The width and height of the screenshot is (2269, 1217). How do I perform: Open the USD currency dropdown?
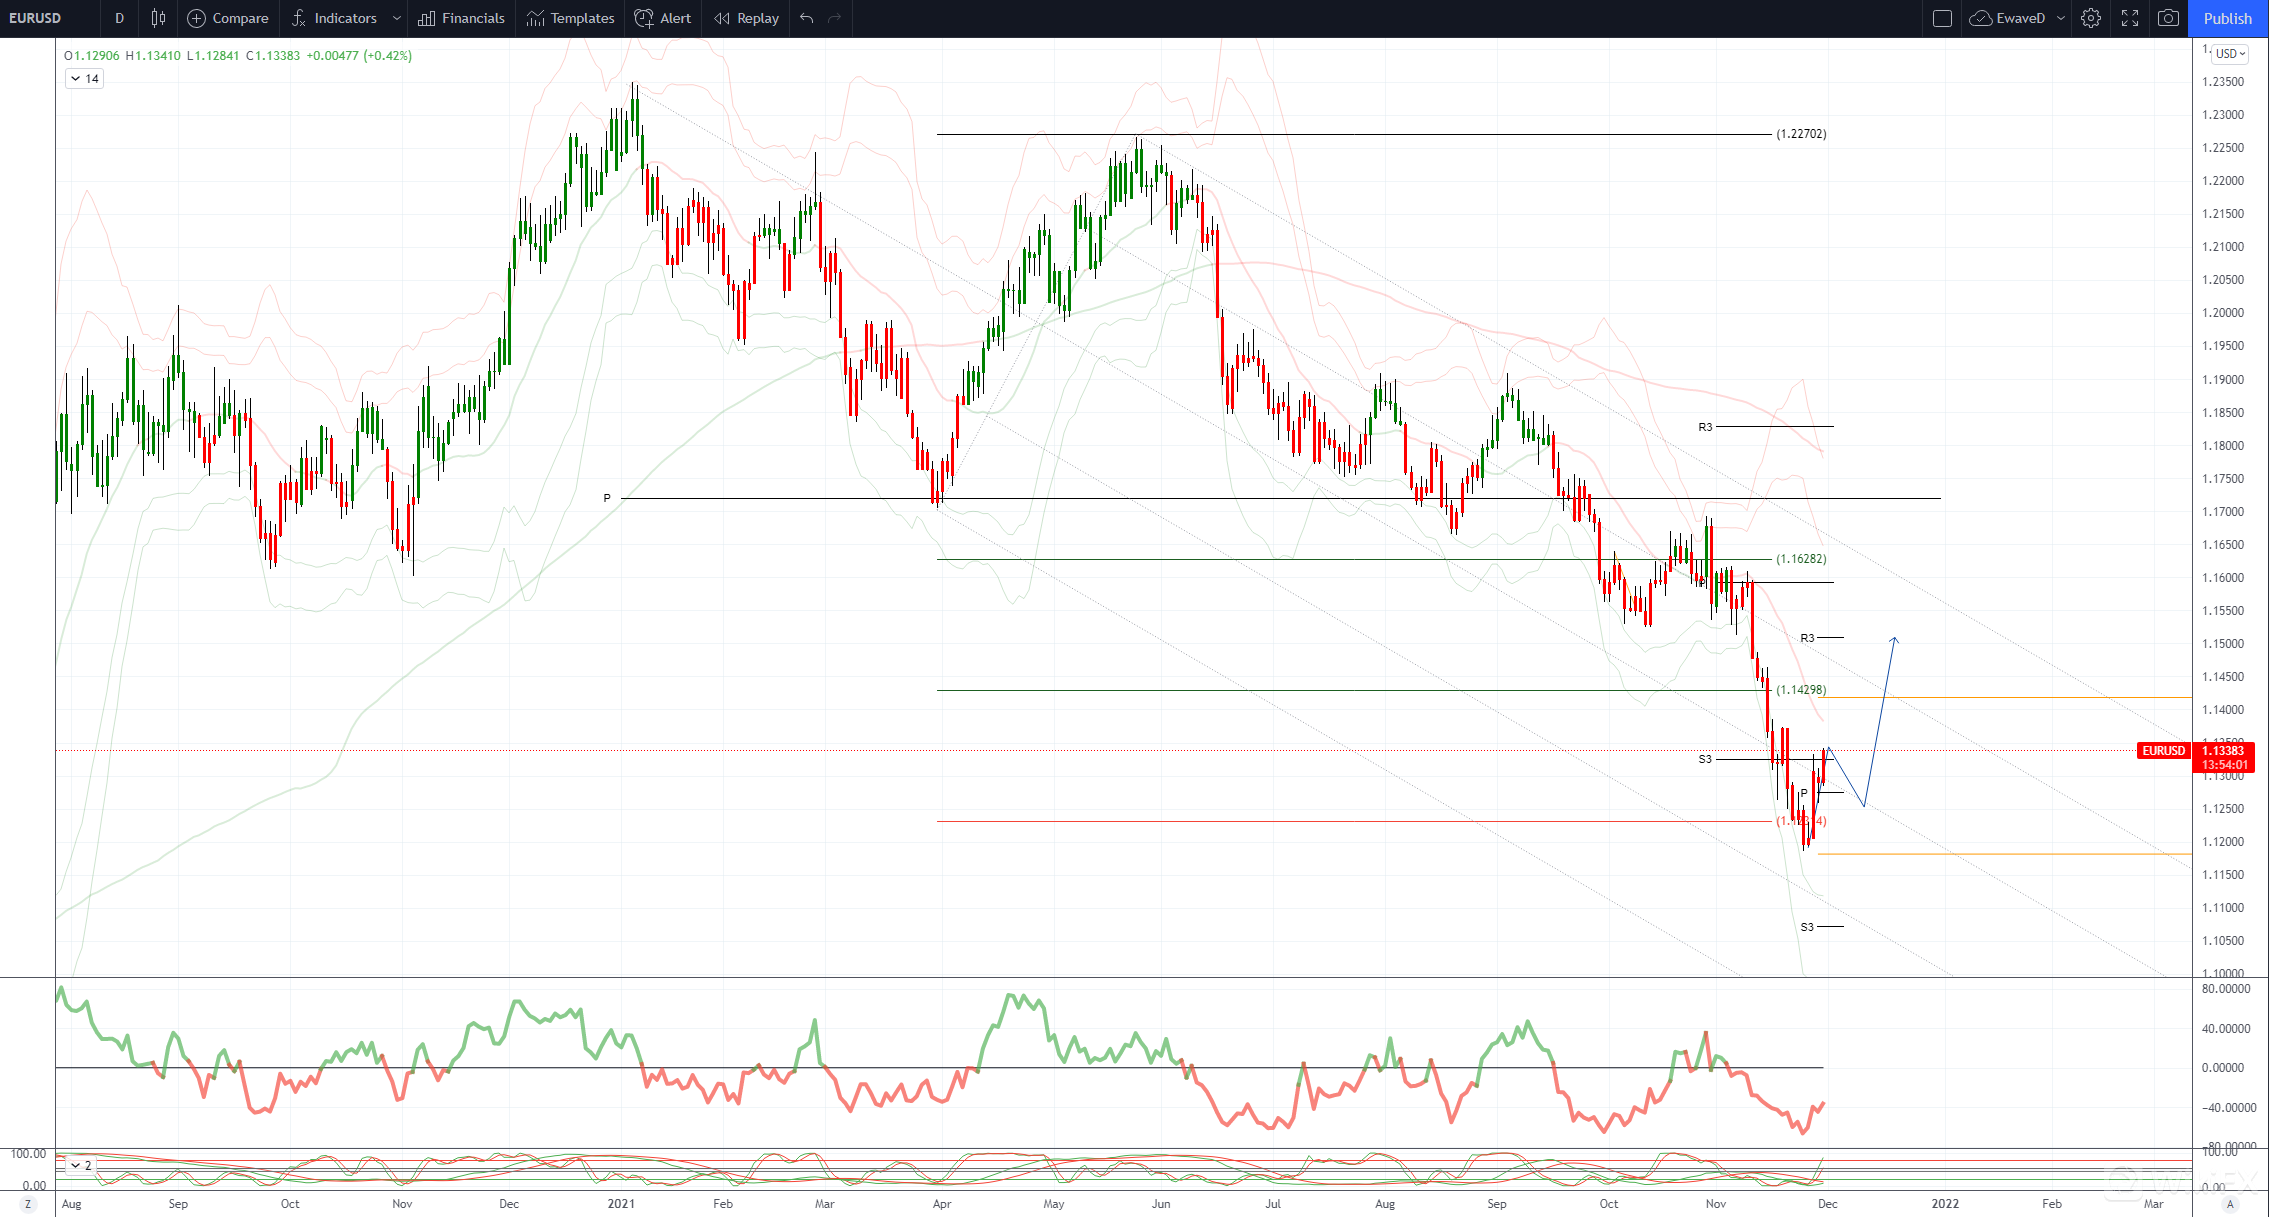pyautogui.click(x=2230, y=53)
